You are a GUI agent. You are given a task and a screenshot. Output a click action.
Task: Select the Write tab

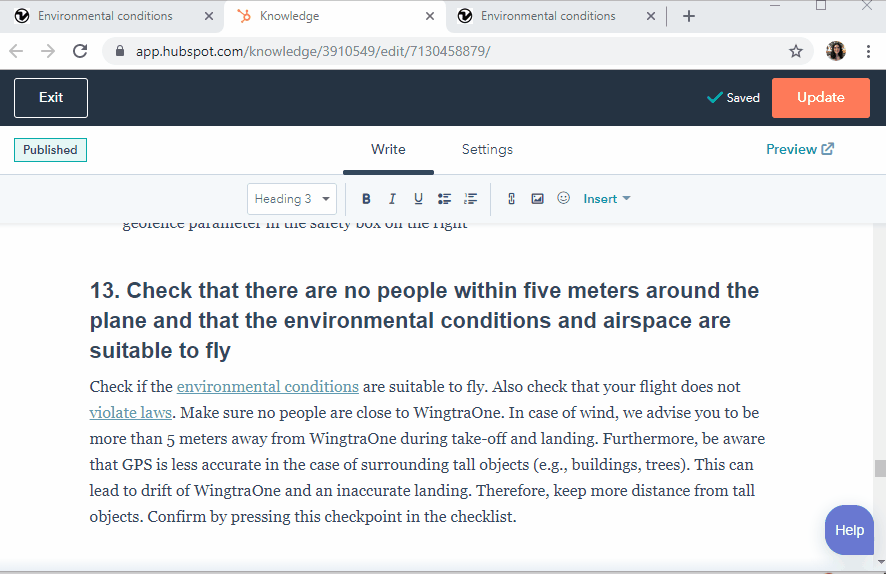point(388,149)
